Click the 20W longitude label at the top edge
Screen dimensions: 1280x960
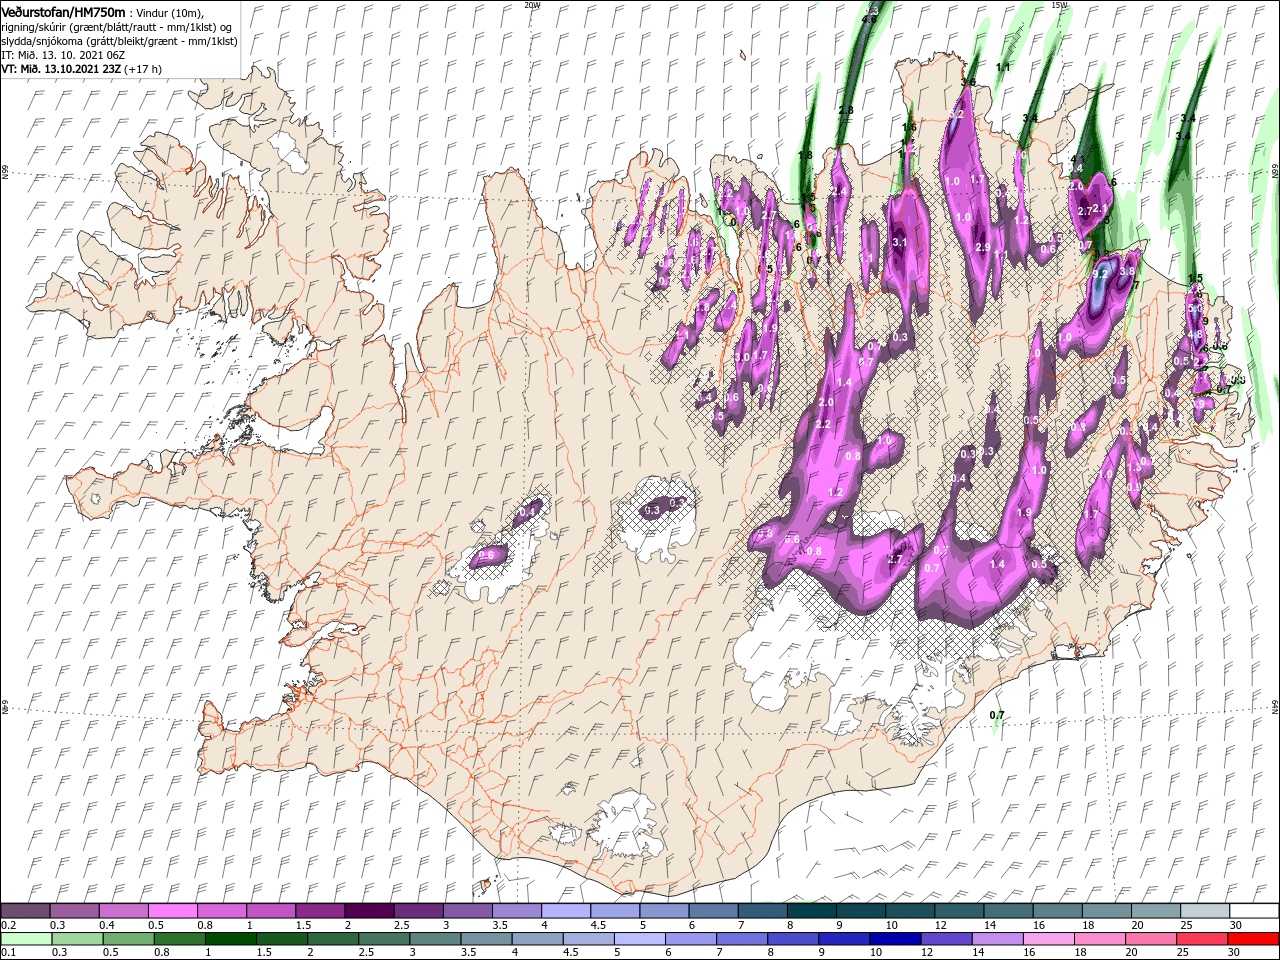pyautogui.click(x=532, y=5)
